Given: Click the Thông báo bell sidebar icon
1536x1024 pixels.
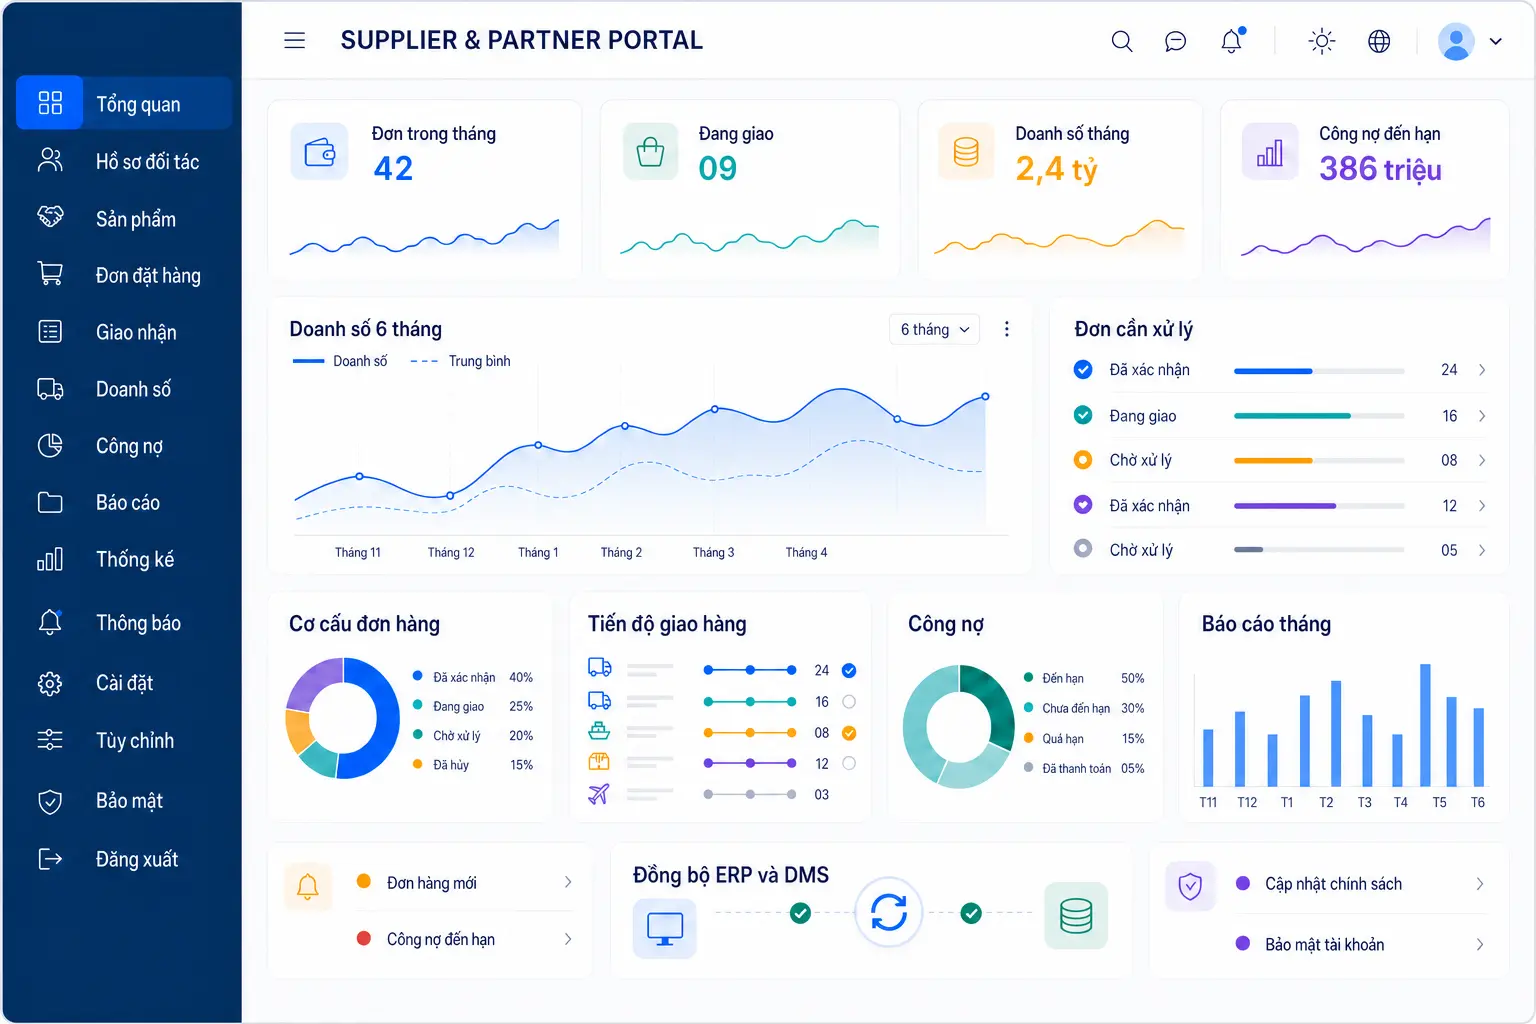Looking at the screenshot, I should coord(50,622).
